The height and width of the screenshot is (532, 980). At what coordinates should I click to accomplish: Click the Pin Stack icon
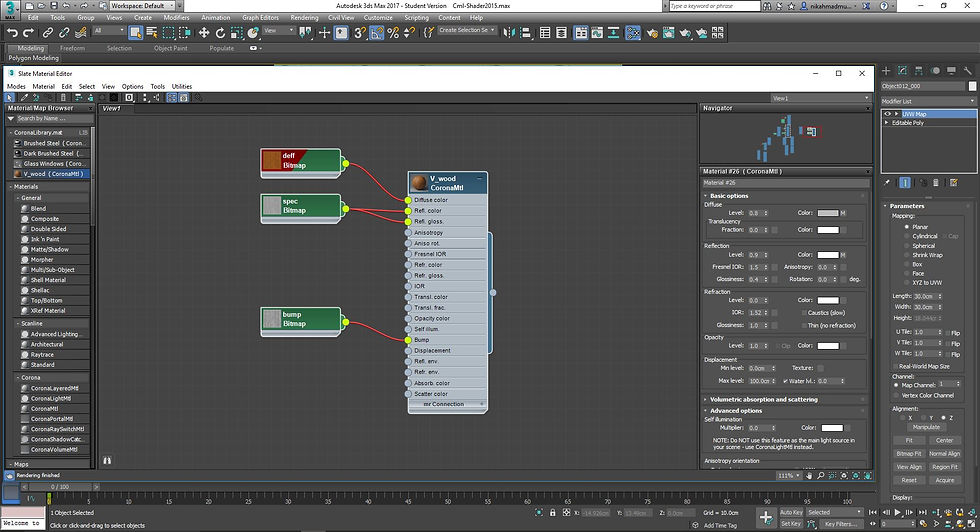coord(887,183)
